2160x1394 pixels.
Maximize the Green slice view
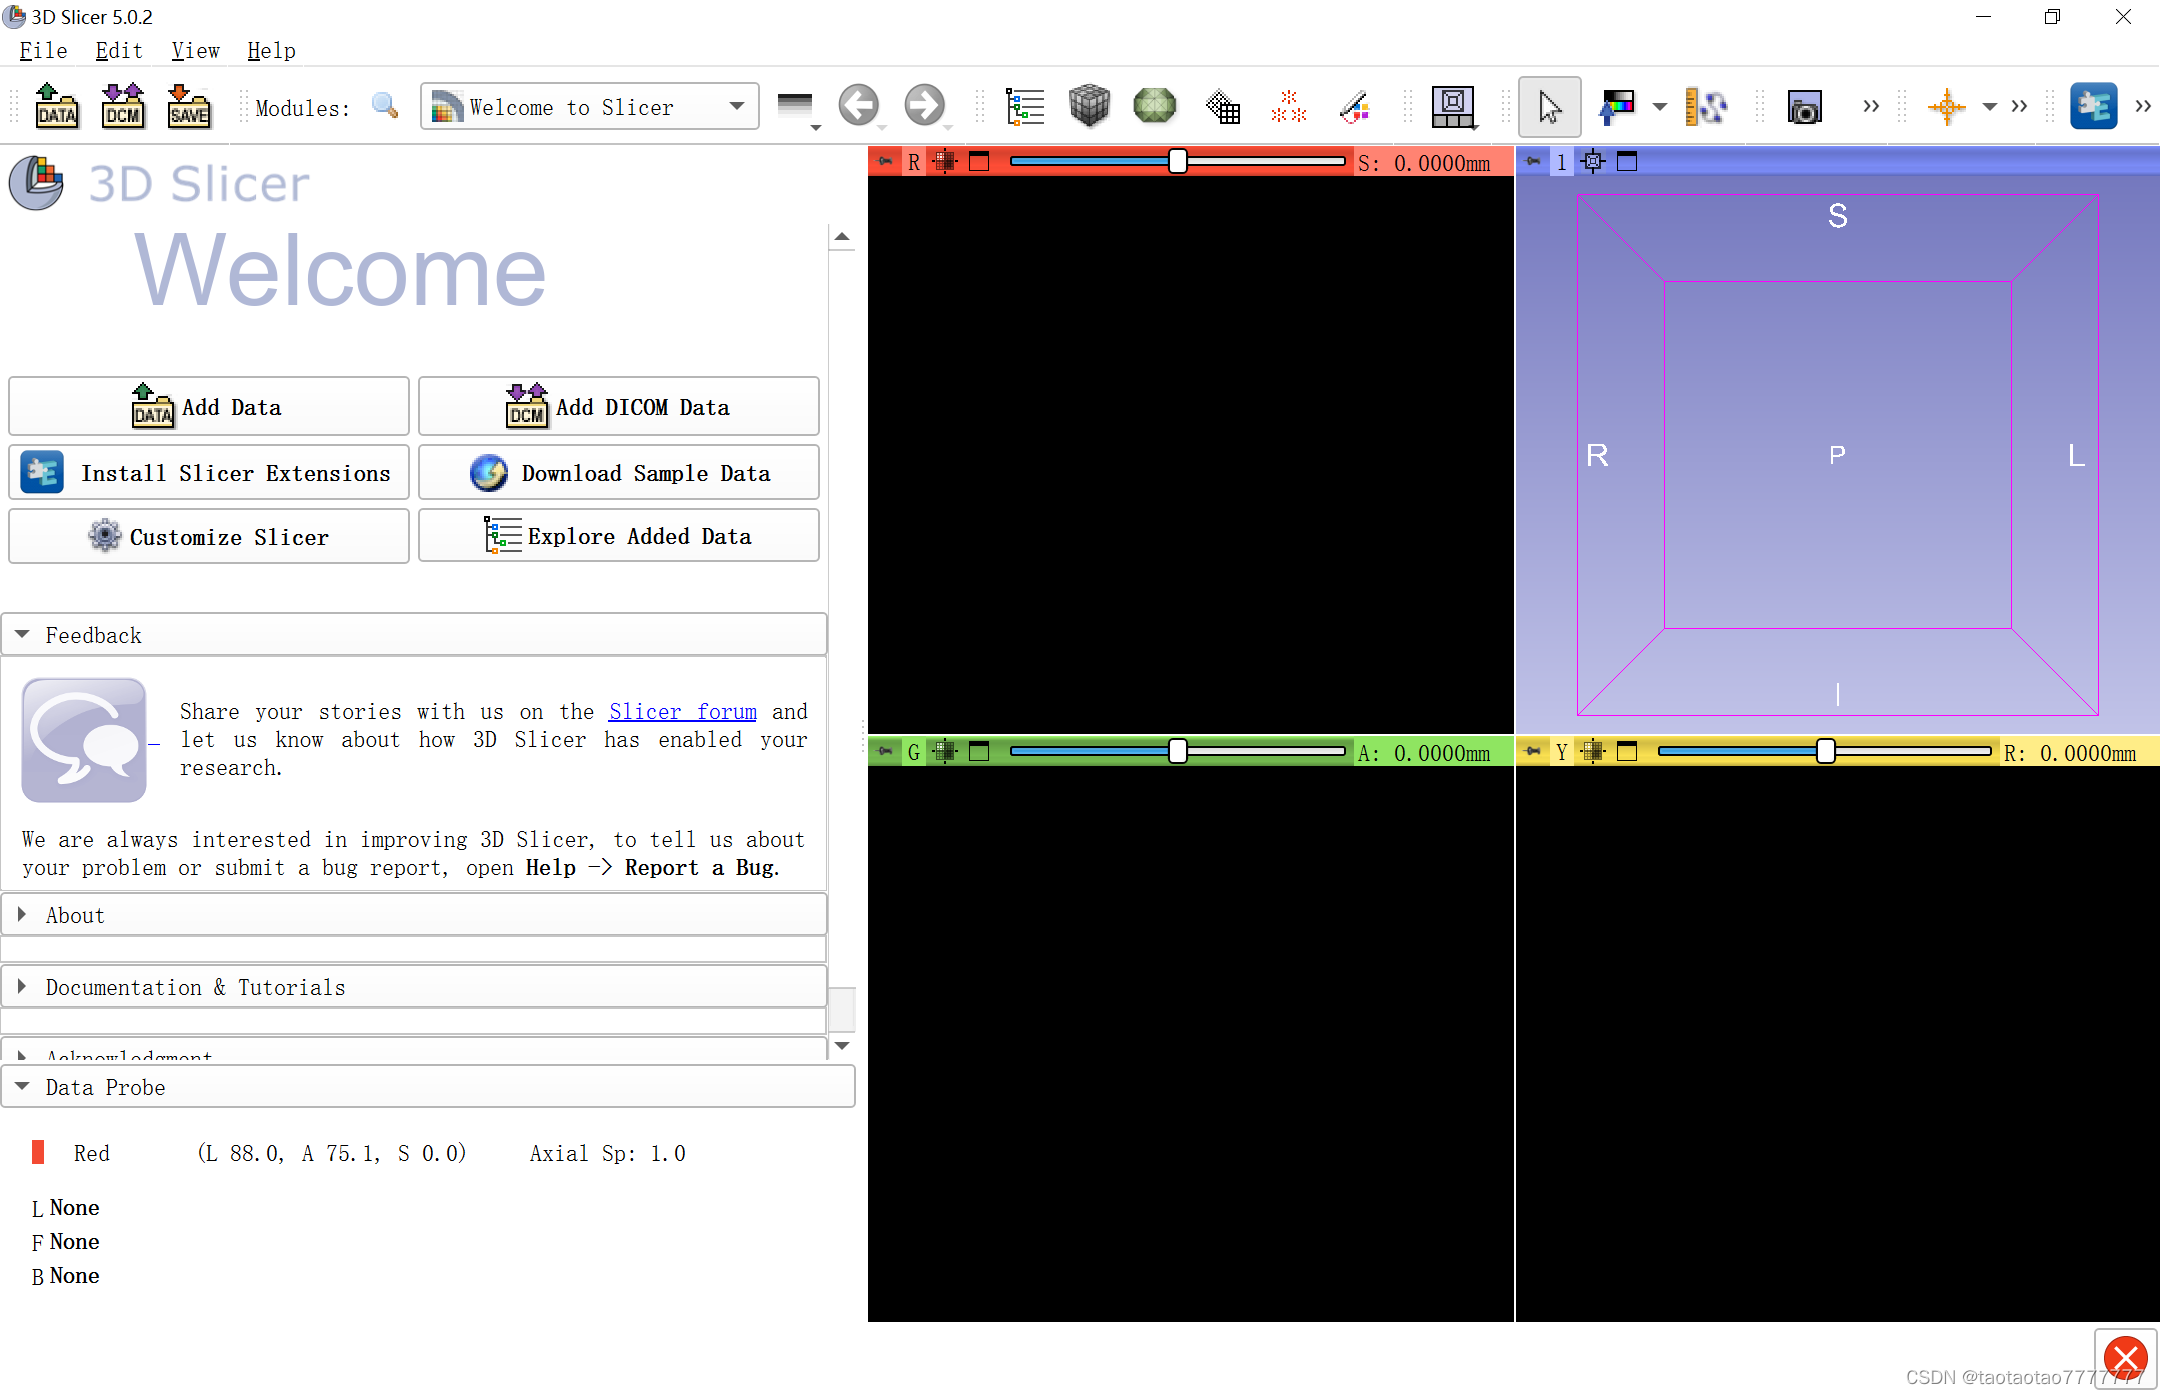[979, 751]
